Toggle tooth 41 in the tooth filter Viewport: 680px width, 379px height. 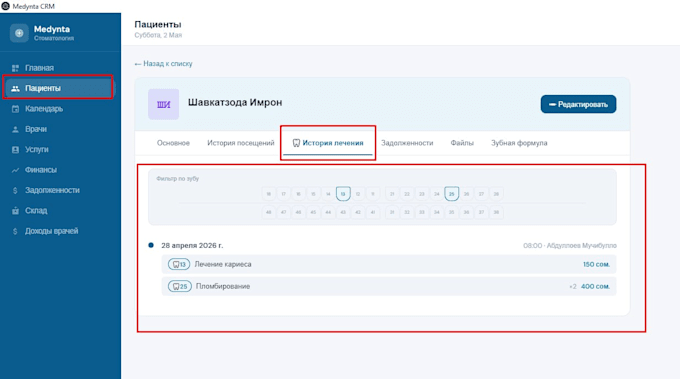pos(373,212)
